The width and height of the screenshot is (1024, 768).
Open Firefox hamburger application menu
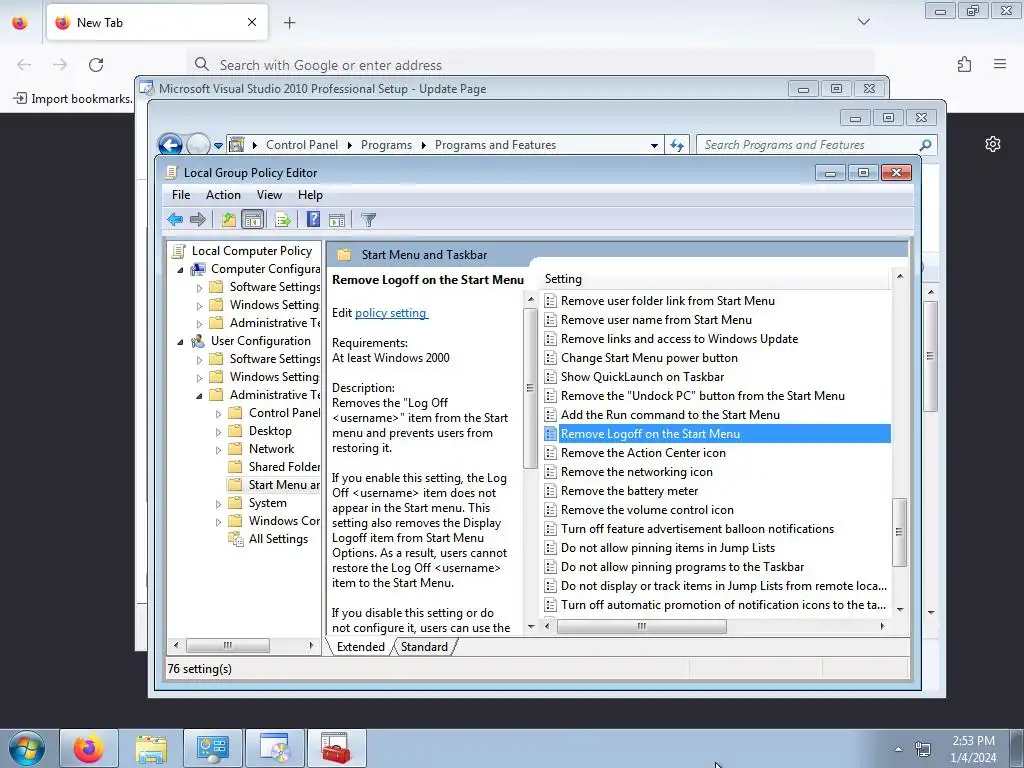[1000, 64]
